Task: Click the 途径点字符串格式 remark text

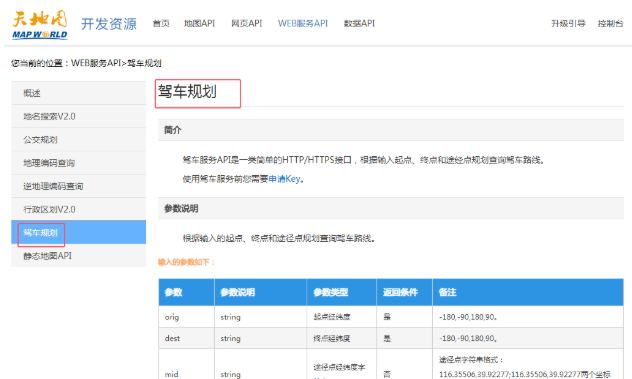Action: click(x=471, y=359)
